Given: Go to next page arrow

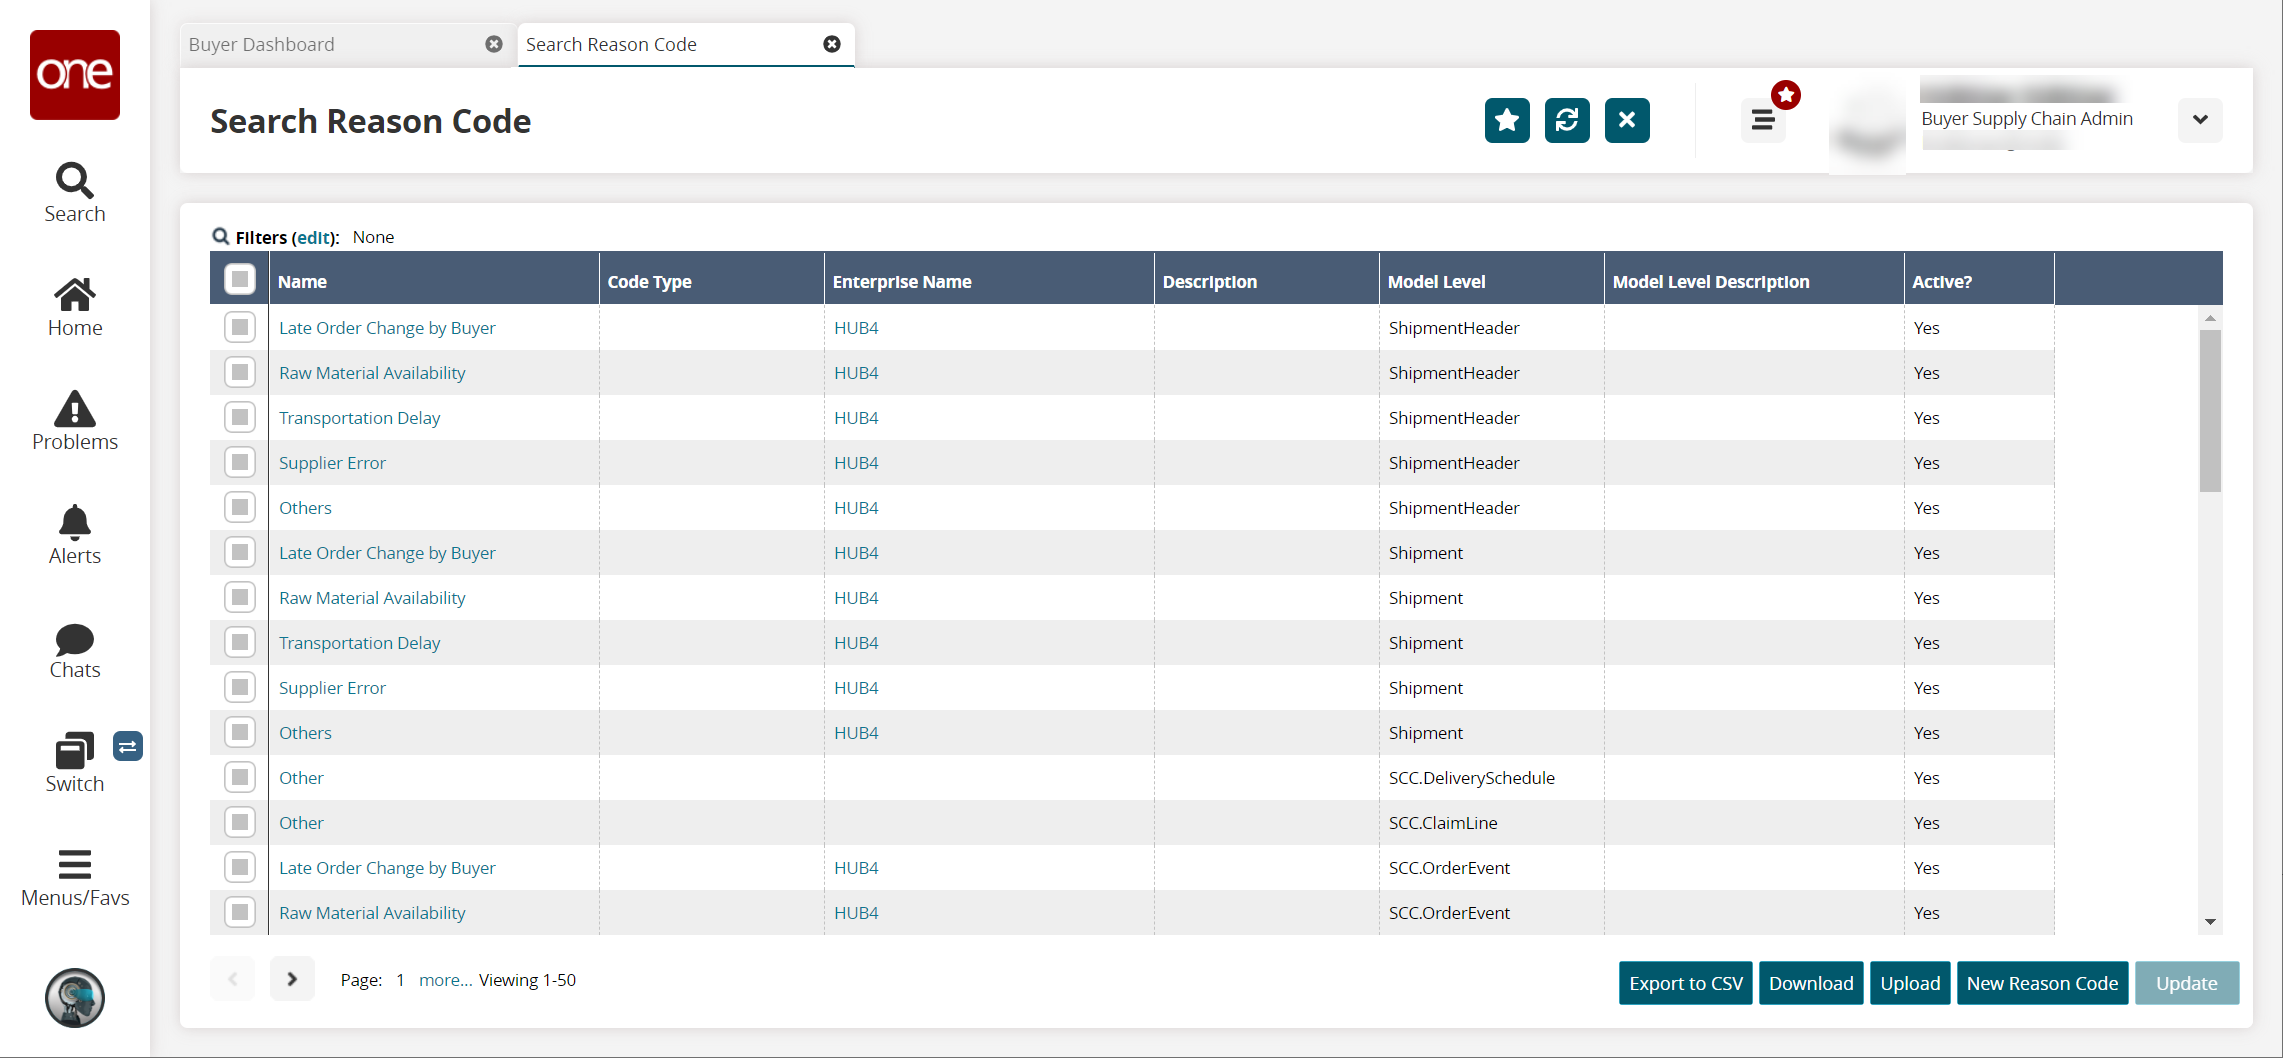Looking at the screenshot, I should 292,979.
